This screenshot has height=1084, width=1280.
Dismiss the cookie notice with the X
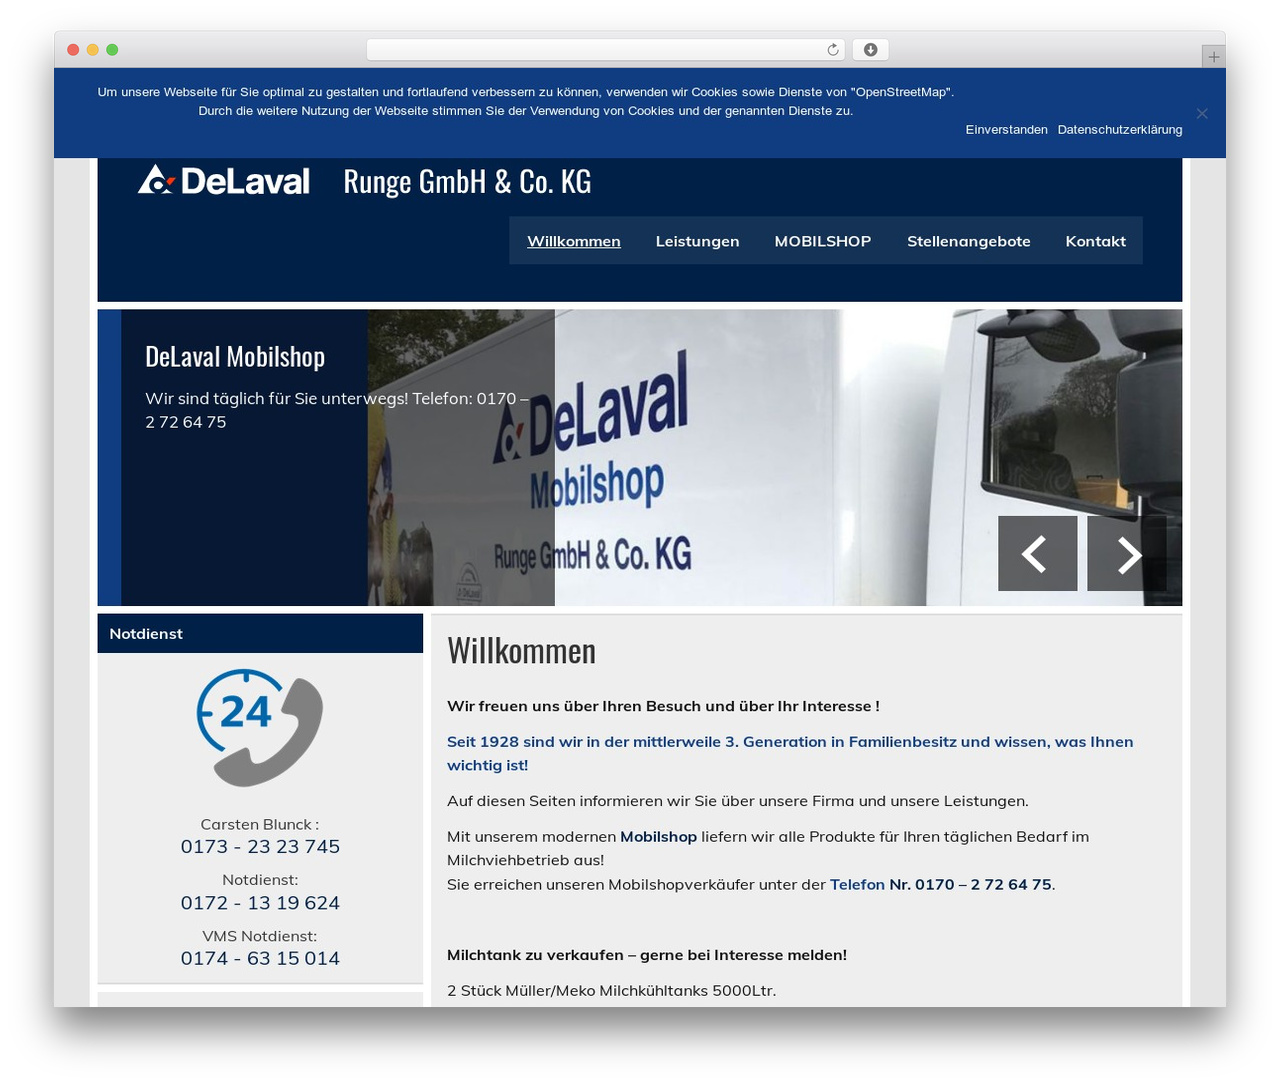[1202, 113]
